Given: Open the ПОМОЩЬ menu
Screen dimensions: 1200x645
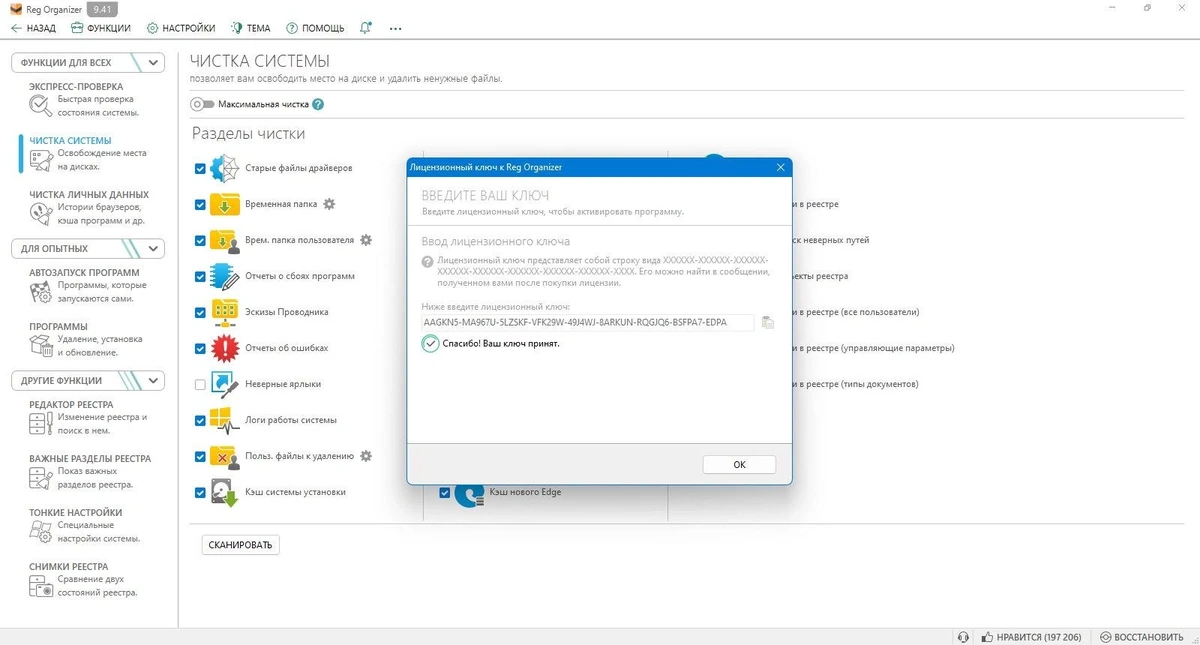Looking at the screenshot, I should 315,28.
